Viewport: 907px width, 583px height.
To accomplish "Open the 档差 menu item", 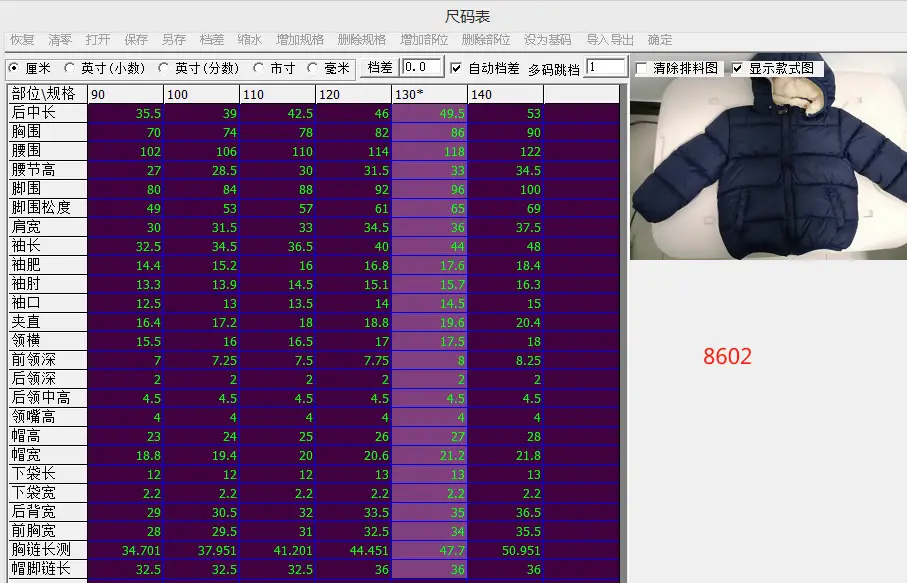I will (x=212, y=40).
